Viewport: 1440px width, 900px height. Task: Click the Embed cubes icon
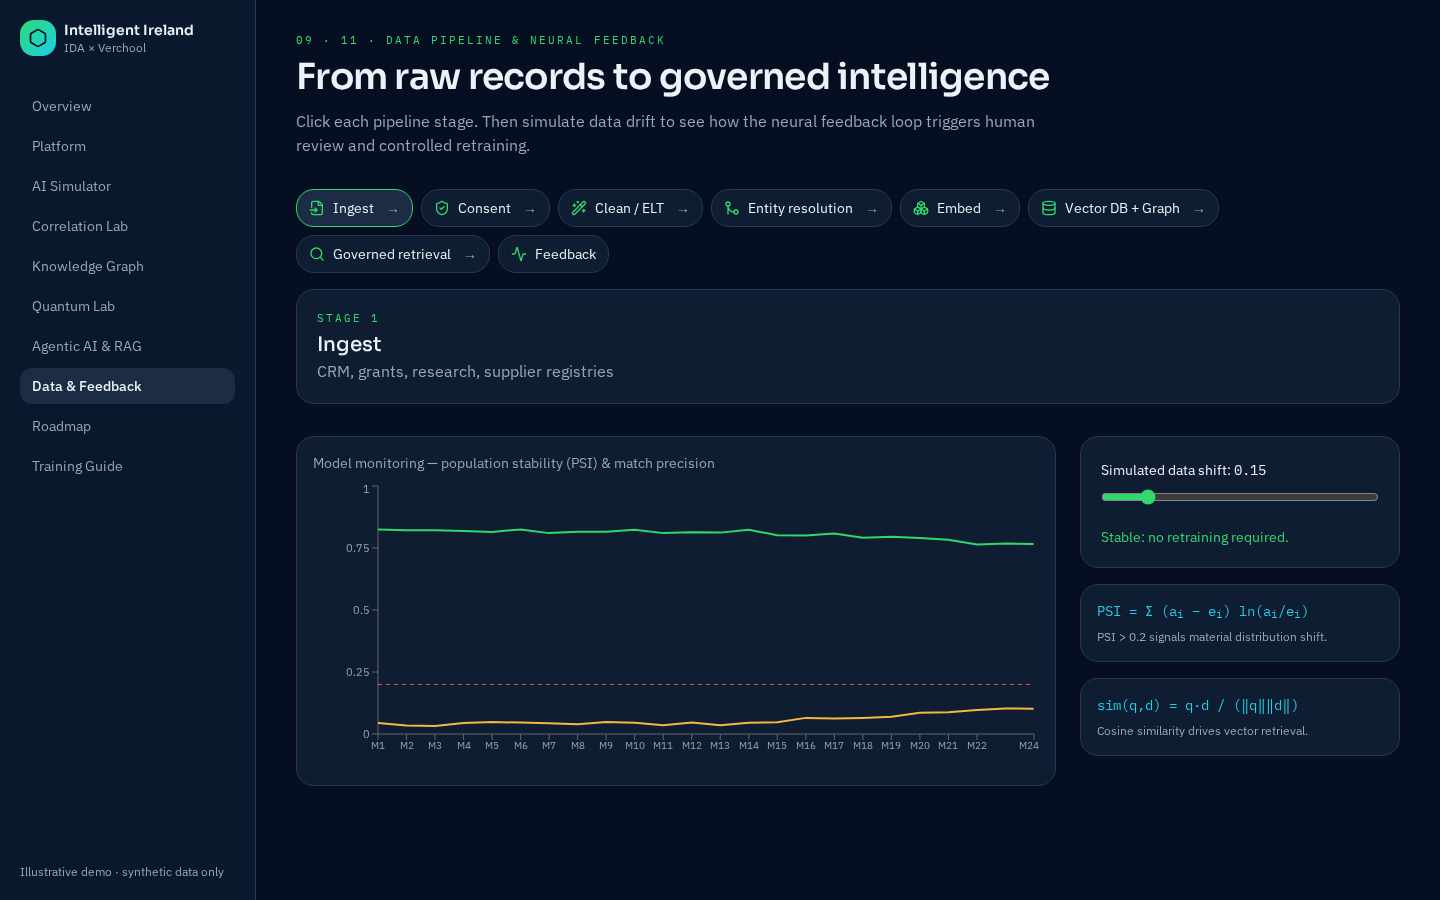tap(921, 208)
